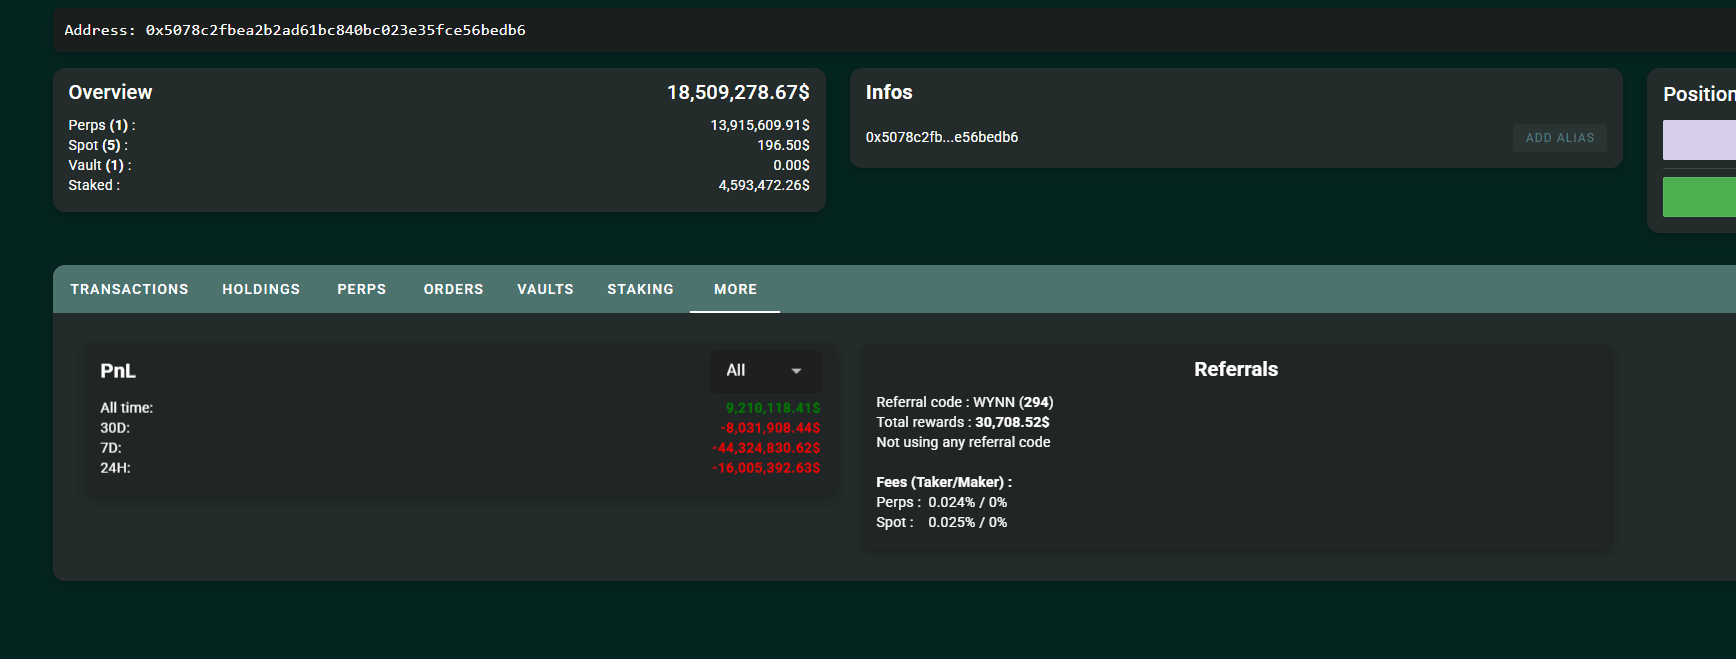Viewport: 1736px width, 659px height.
Task: Select the More tab
Action: (735, 289)
